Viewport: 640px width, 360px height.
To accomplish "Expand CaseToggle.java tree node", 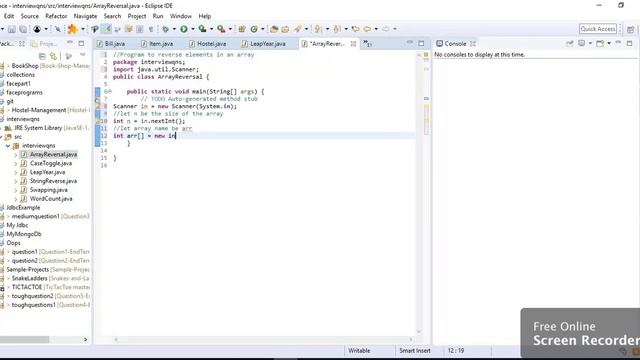I will pos(16,164).
